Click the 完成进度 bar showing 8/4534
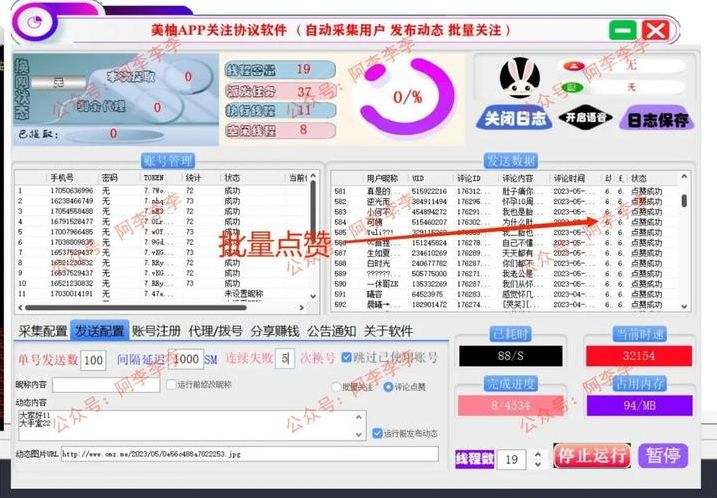Screen dimensions: 717x498 tap(510, 405)
